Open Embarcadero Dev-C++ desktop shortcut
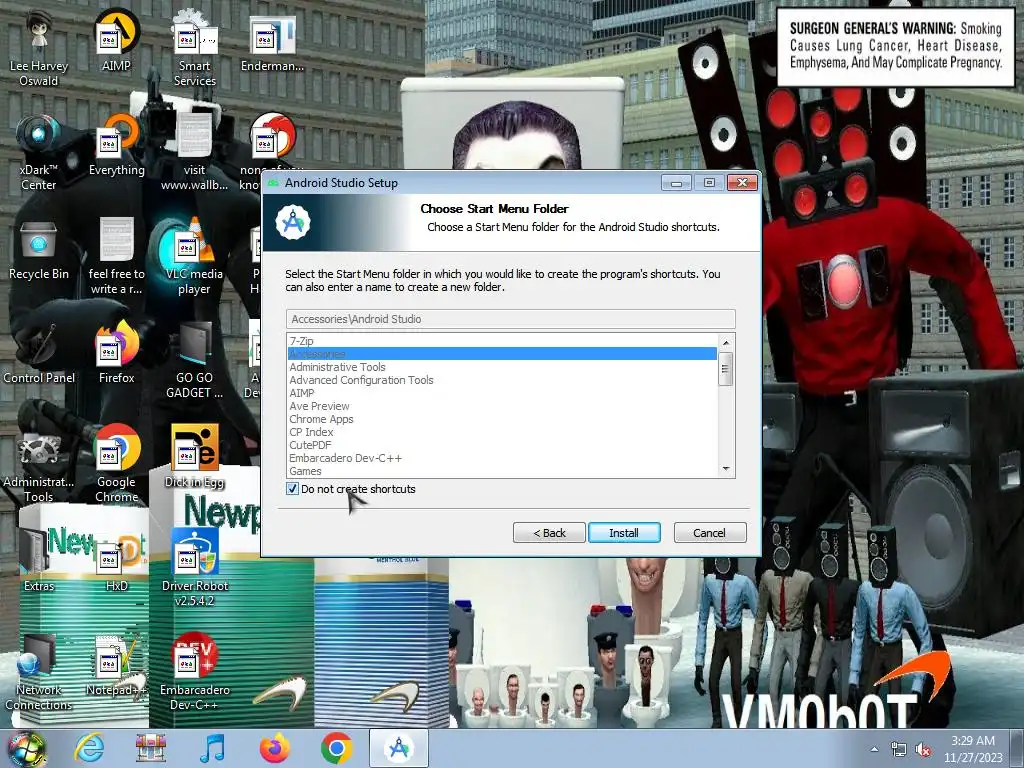The image size is (1024, 768). coord(194,673)
